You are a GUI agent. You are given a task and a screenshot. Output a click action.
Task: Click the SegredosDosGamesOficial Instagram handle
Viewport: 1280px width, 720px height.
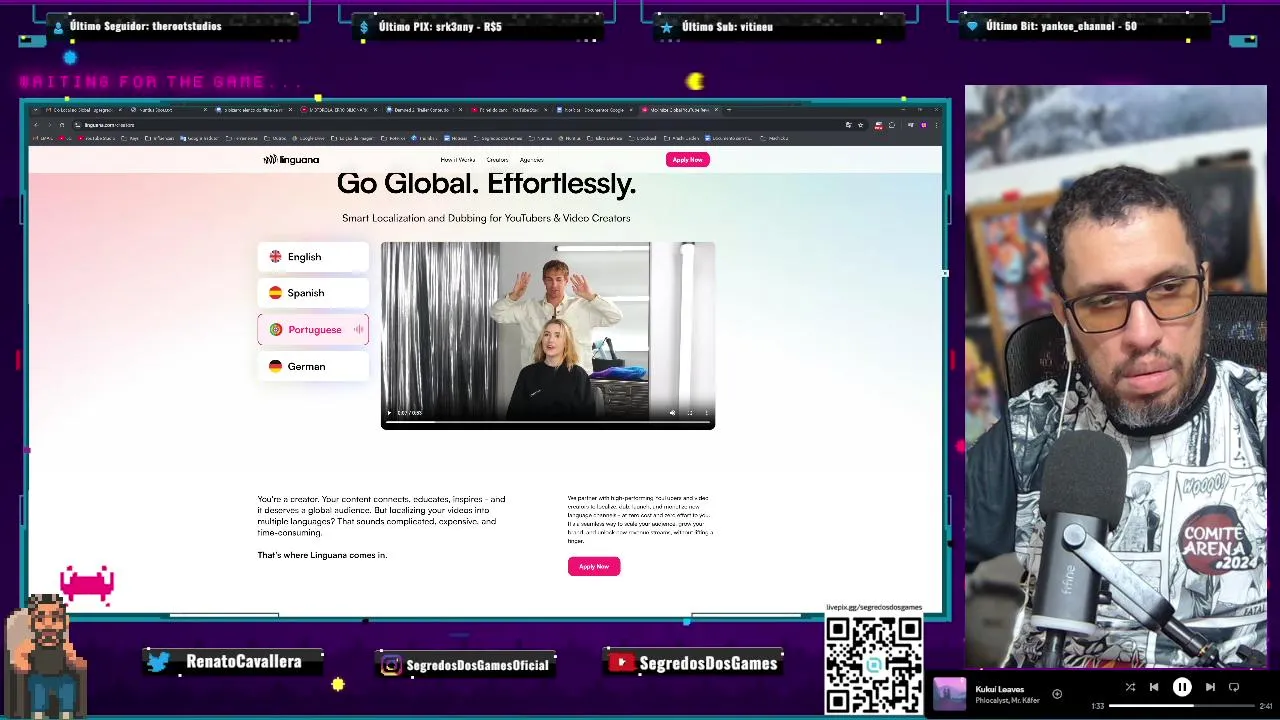point(478,665)
